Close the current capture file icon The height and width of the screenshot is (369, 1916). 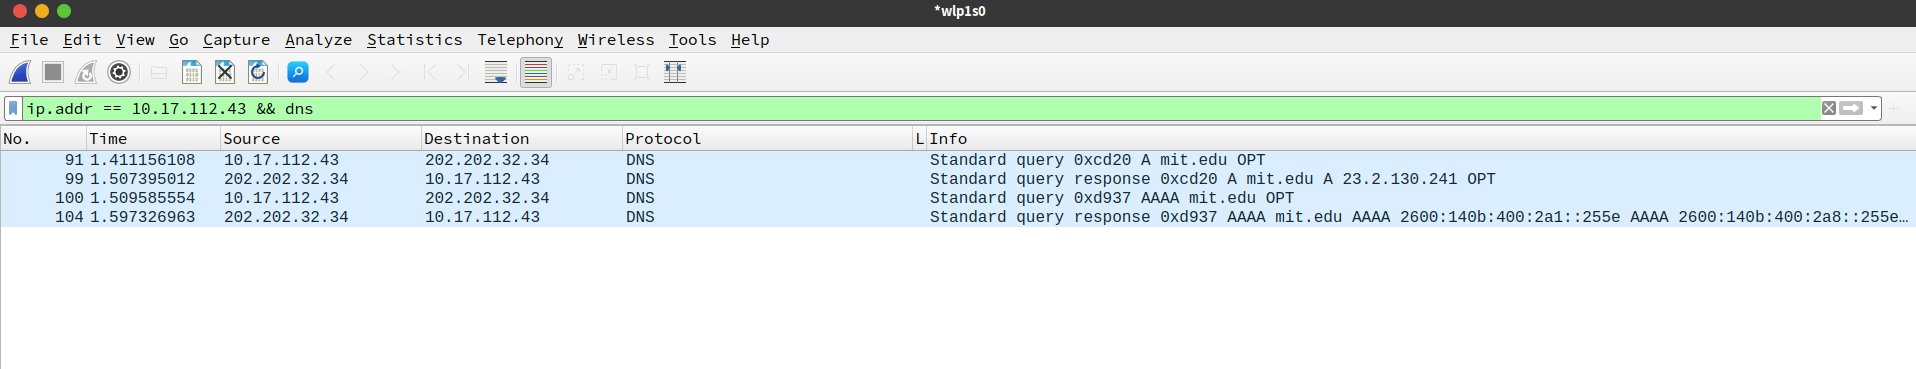(225, 72)
